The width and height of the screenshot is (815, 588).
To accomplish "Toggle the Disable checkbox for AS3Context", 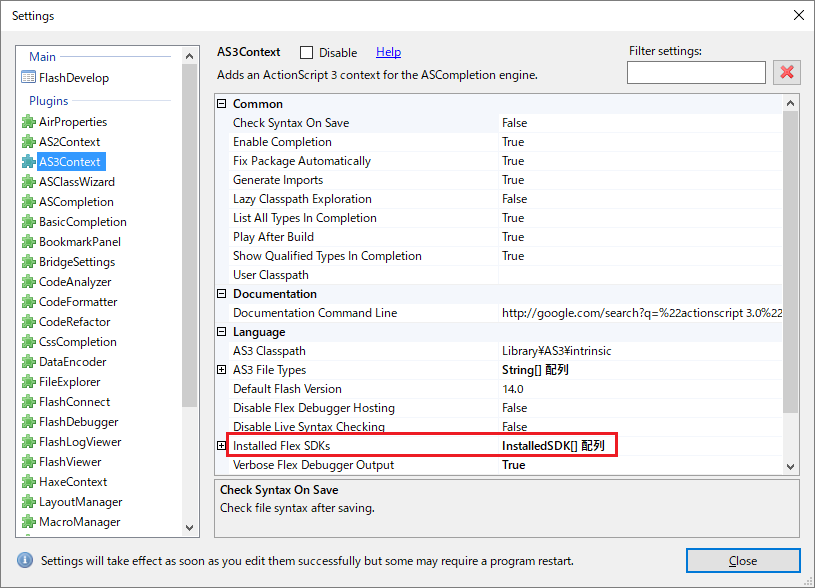I will click(307, 53).
